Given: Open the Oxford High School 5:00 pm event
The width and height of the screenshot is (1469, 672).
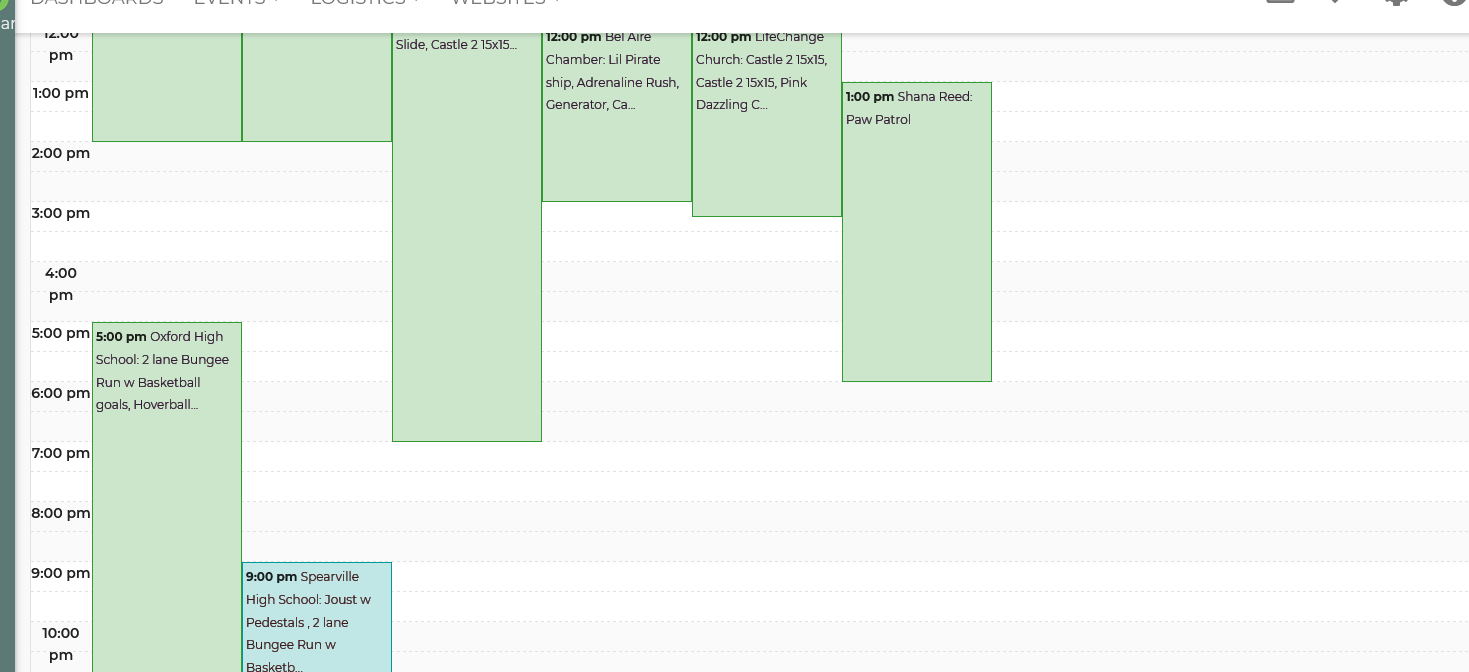Looking at the screenshot, I should (x=166, y=370).
